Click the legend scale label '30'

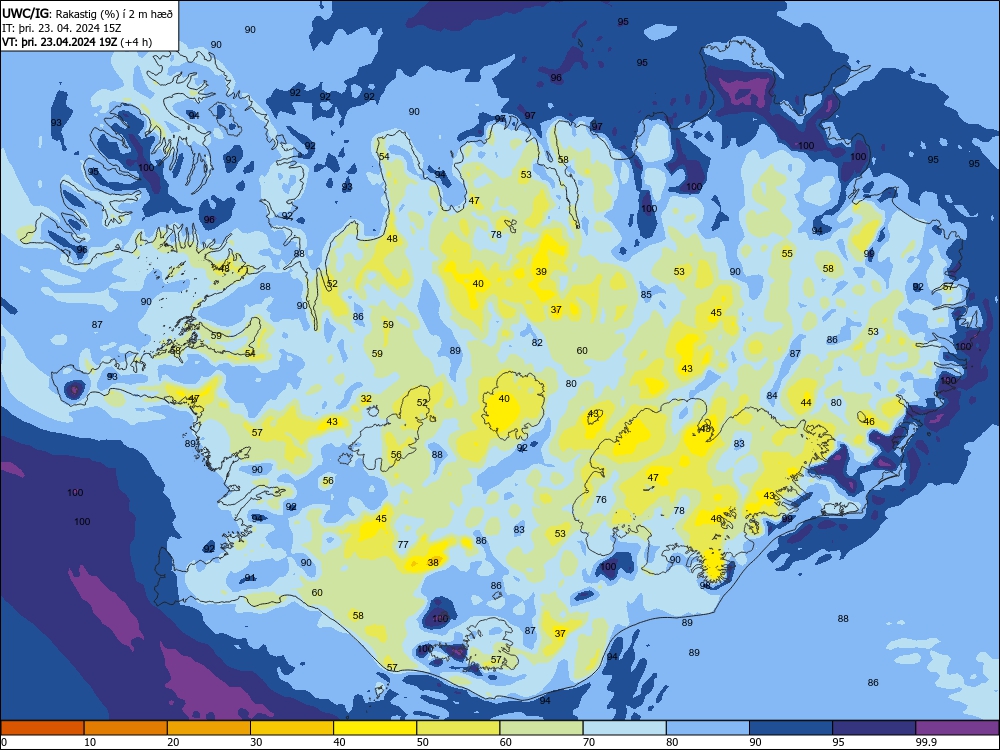[256, 742]
